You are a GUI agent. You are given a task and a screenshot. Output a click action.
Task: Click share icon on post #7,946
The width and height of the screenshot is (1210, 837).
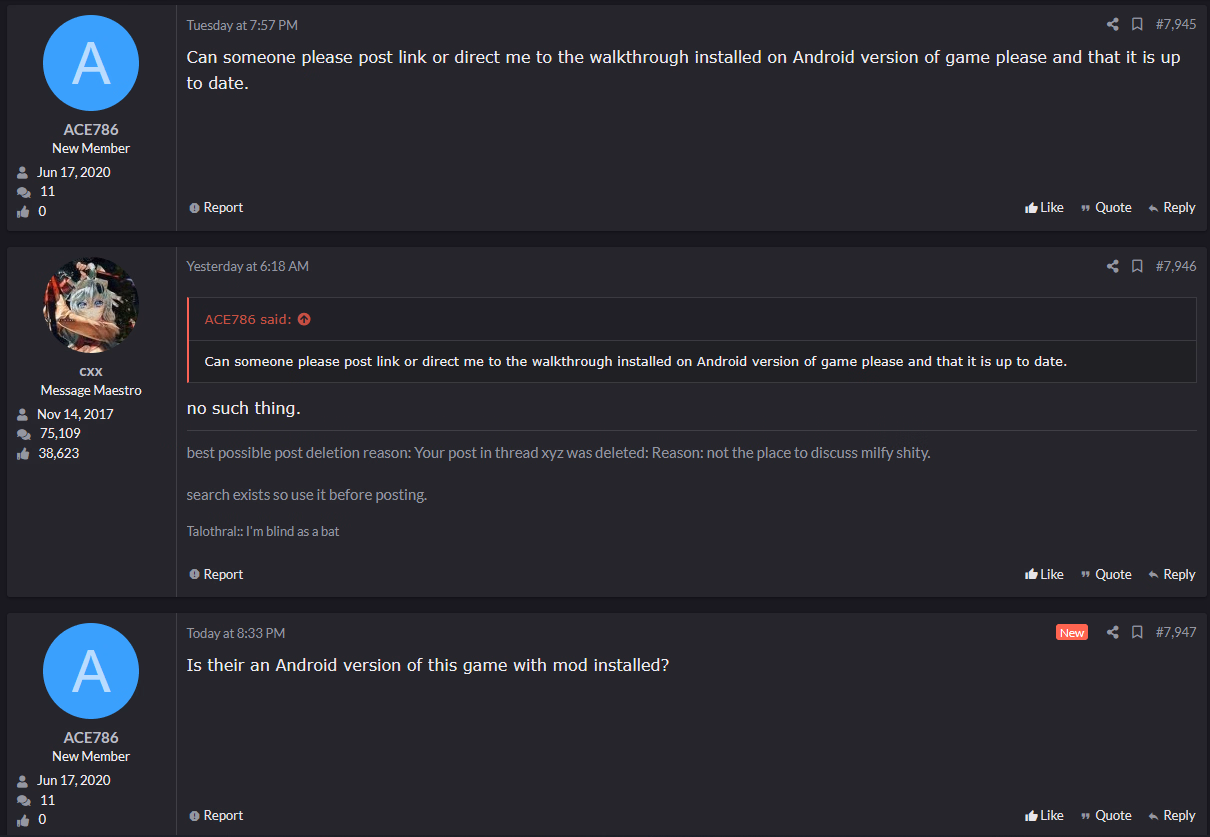pyautogui.click(x=1113, y=266)
